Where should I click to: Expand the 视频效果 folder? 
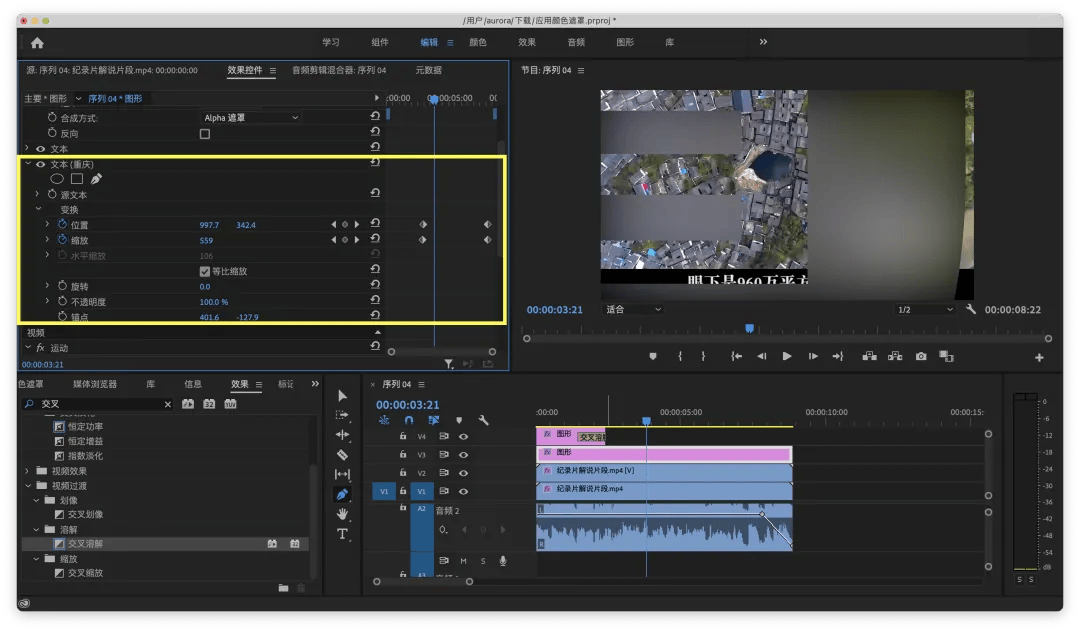click(28, 471)
